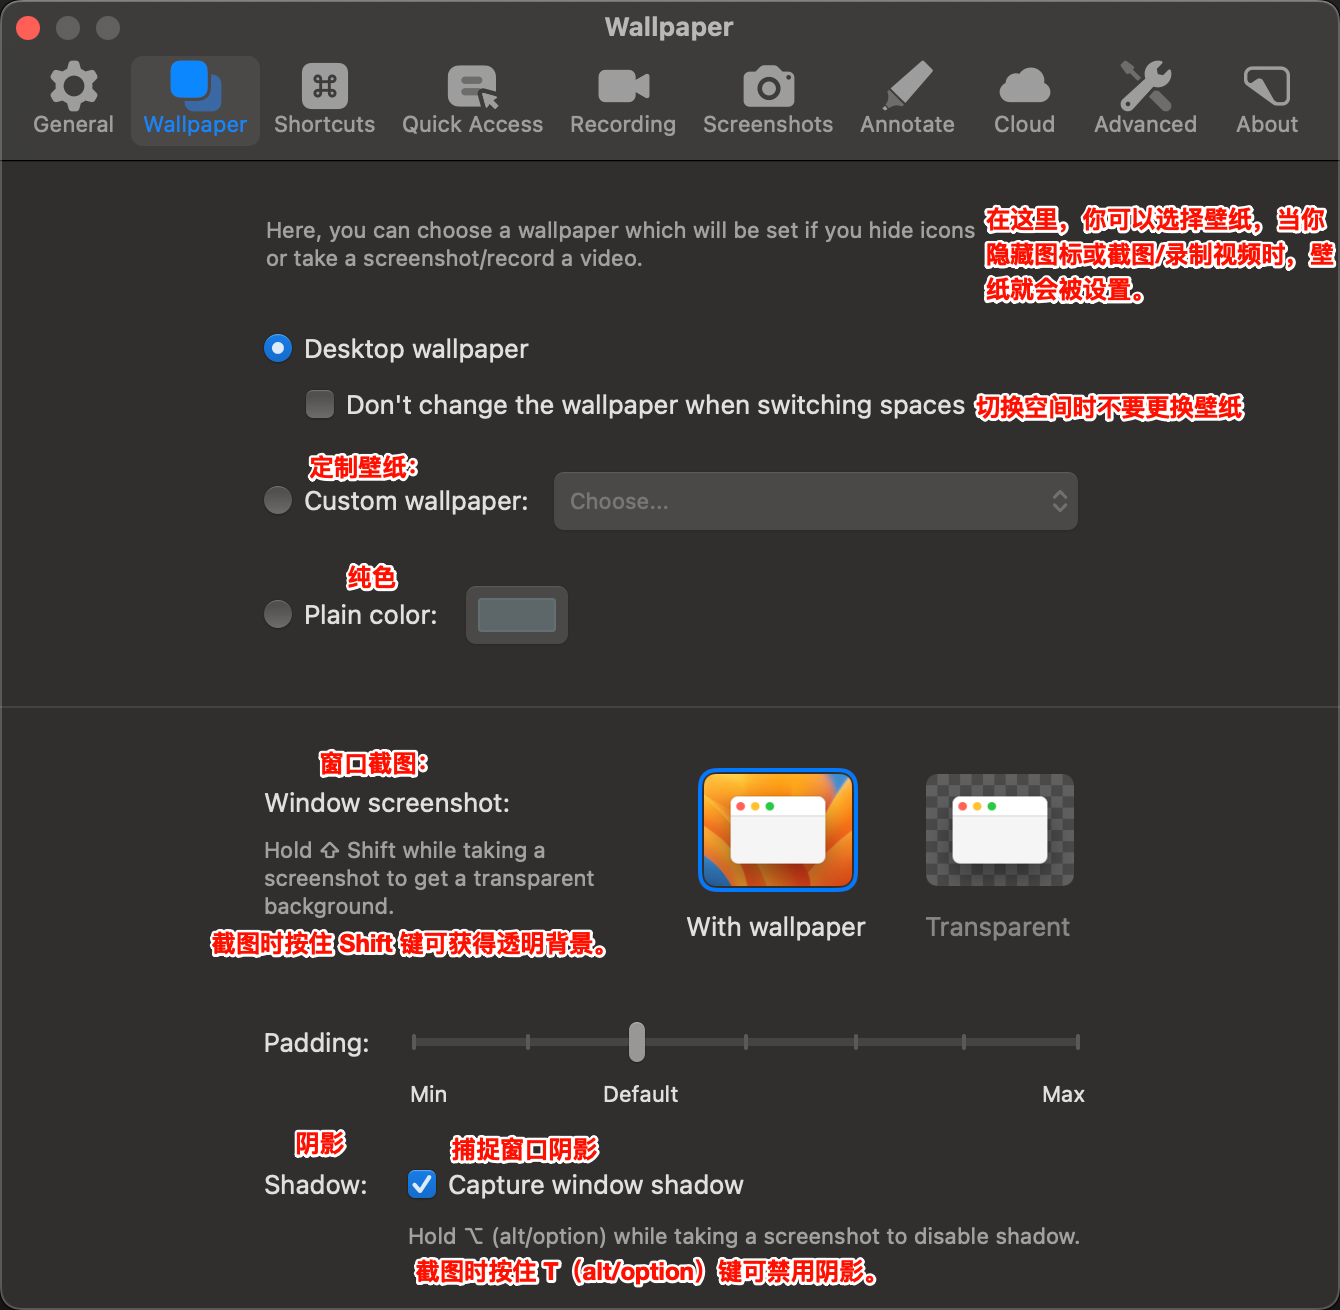Switch to the About tab
1340x1310 pixels.
(1266, 95)
